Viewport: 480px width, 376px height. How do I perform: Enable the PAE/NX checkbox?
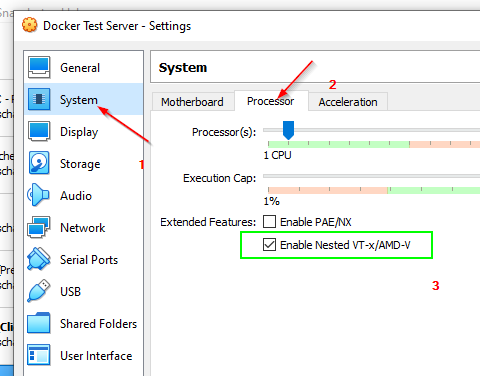269,222
